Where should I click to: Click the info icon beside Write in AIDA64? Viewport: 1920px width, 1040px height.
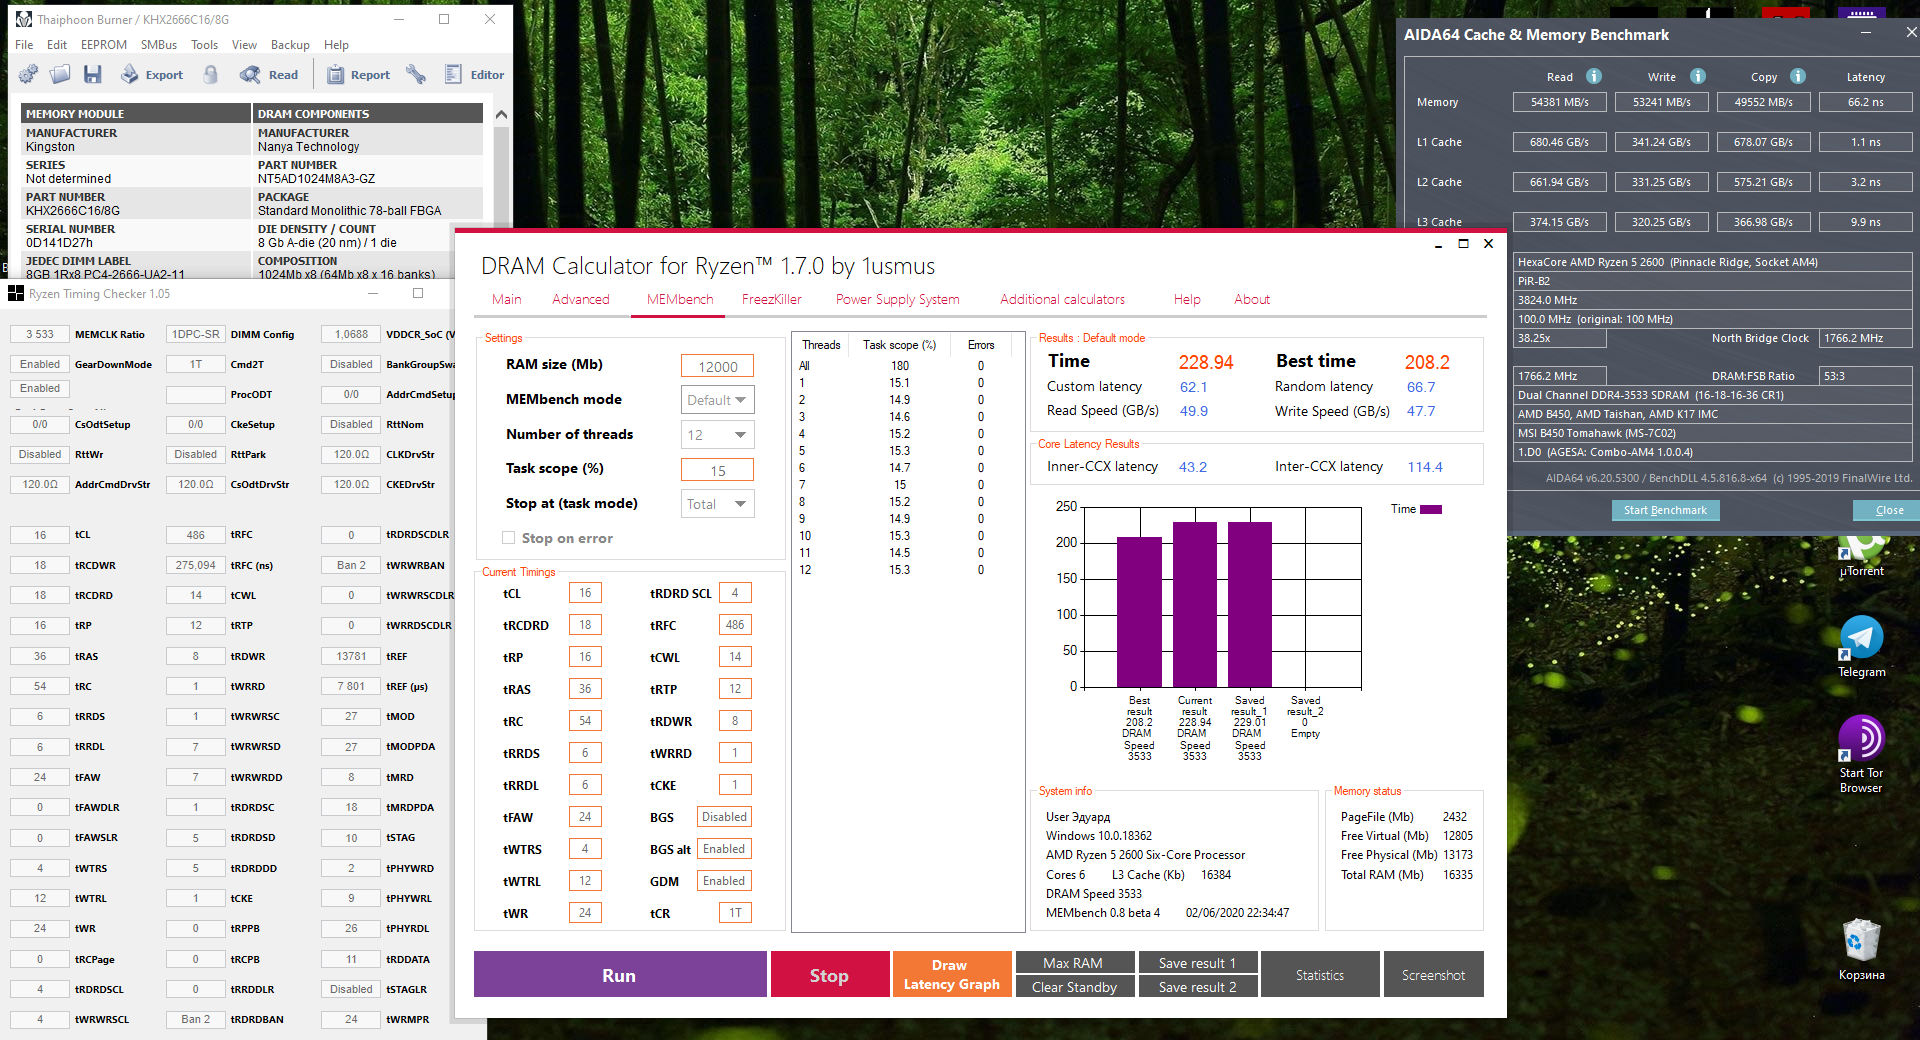point(1698,76)
